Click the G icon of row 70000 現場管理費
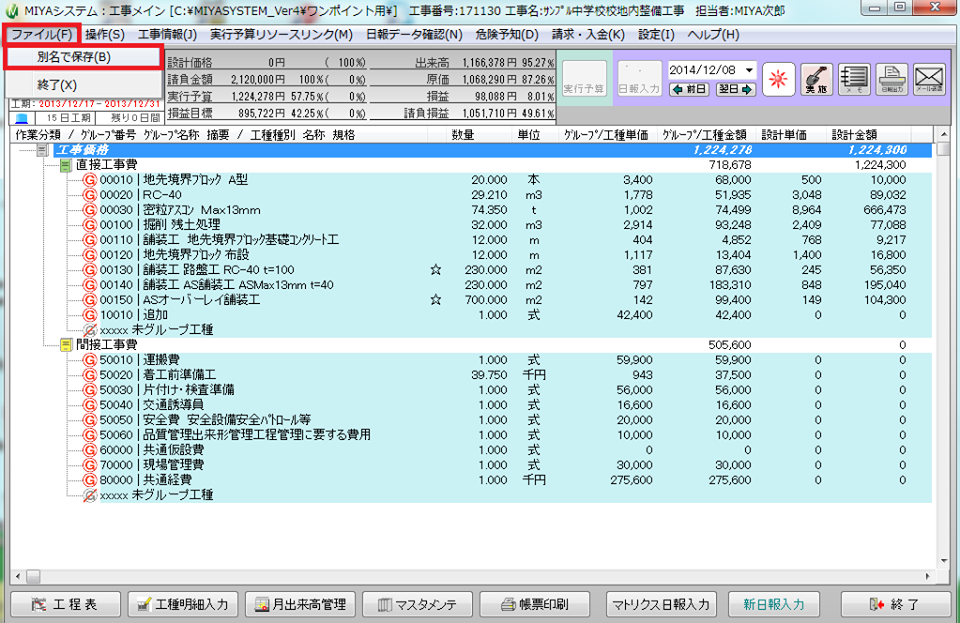This screenshot has height=623, width=960. (x=90, y=465)
